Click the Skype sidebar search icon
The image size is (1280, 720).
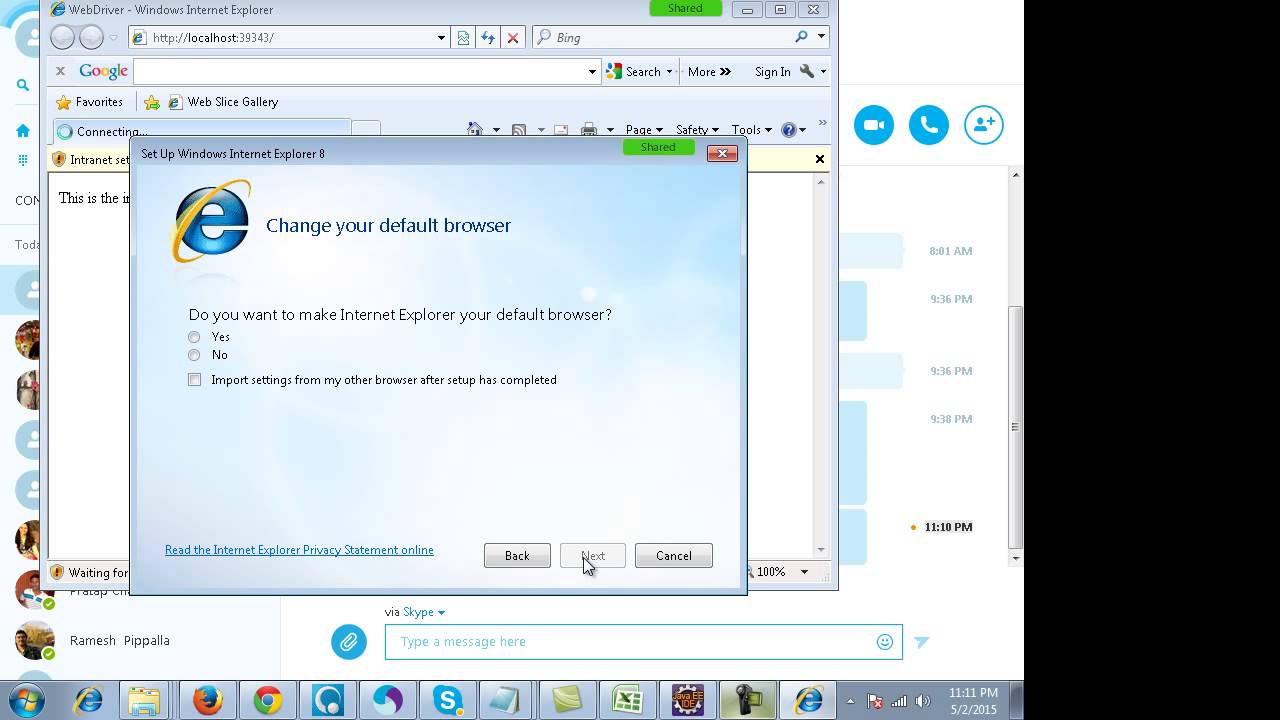[23, 85]
